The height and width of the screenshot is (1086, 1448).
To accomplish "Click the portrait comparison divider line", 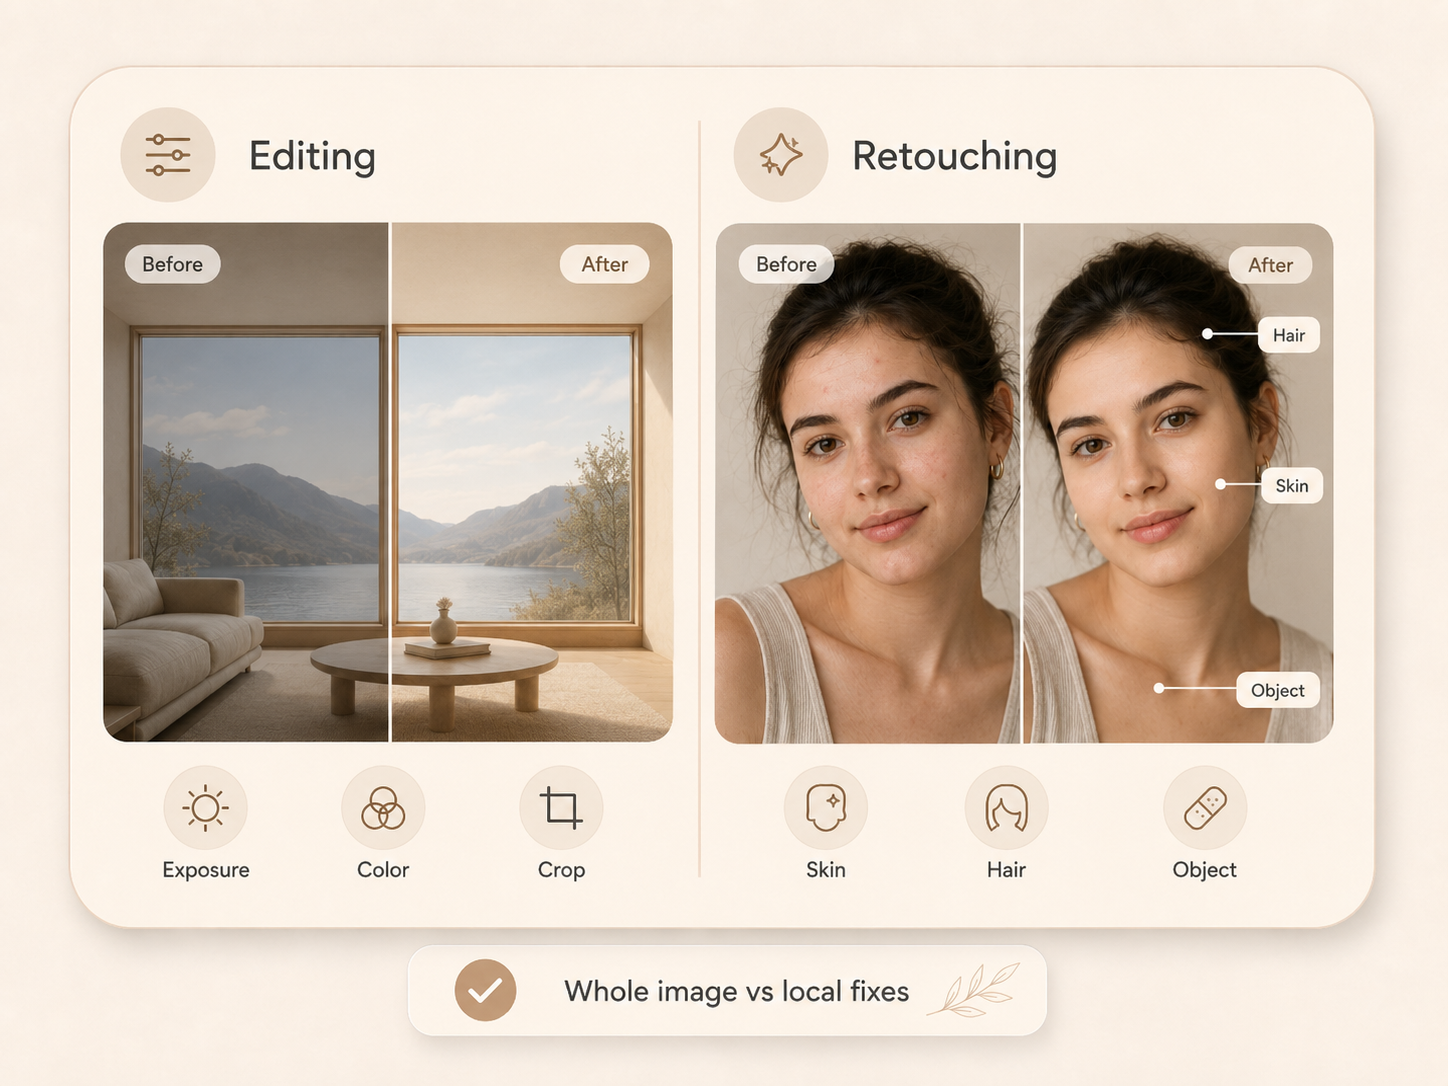I will coord(1021,483).
